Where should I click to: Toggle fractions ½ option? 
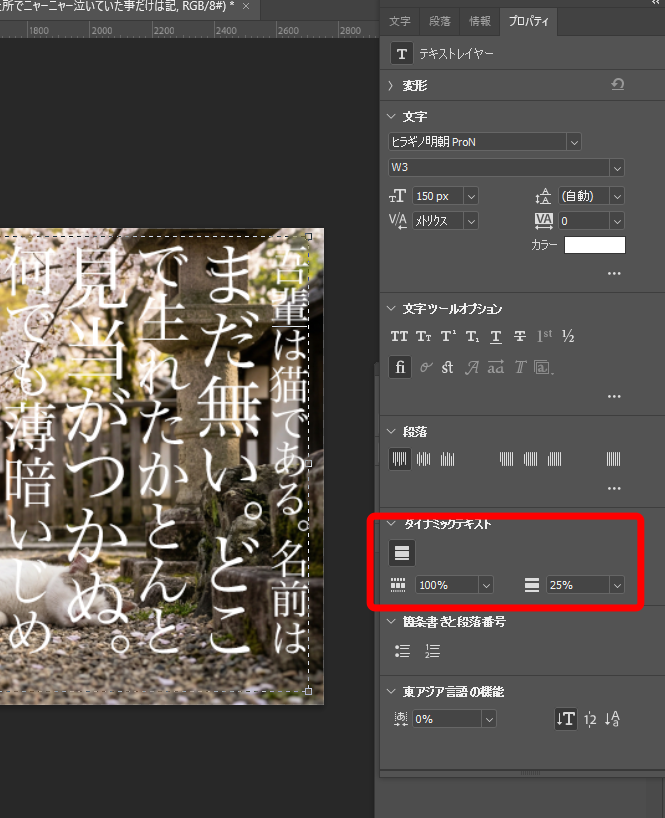tap(569, 336)
